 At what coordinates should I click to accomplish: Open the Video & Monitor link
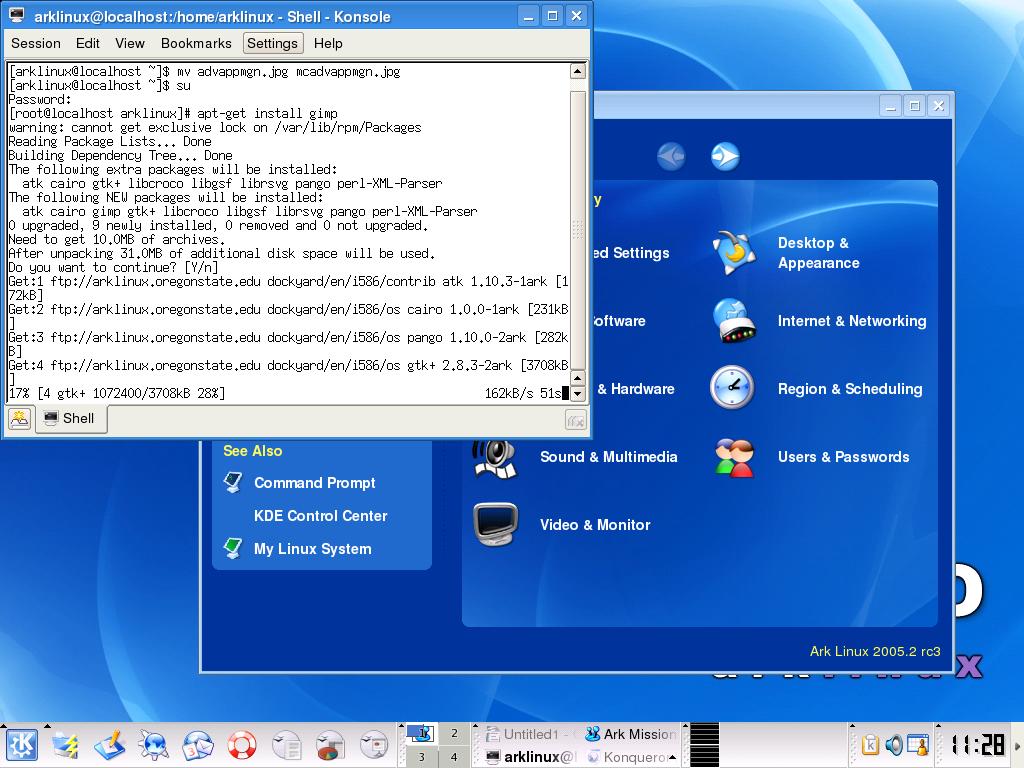(x=595, y=524)
